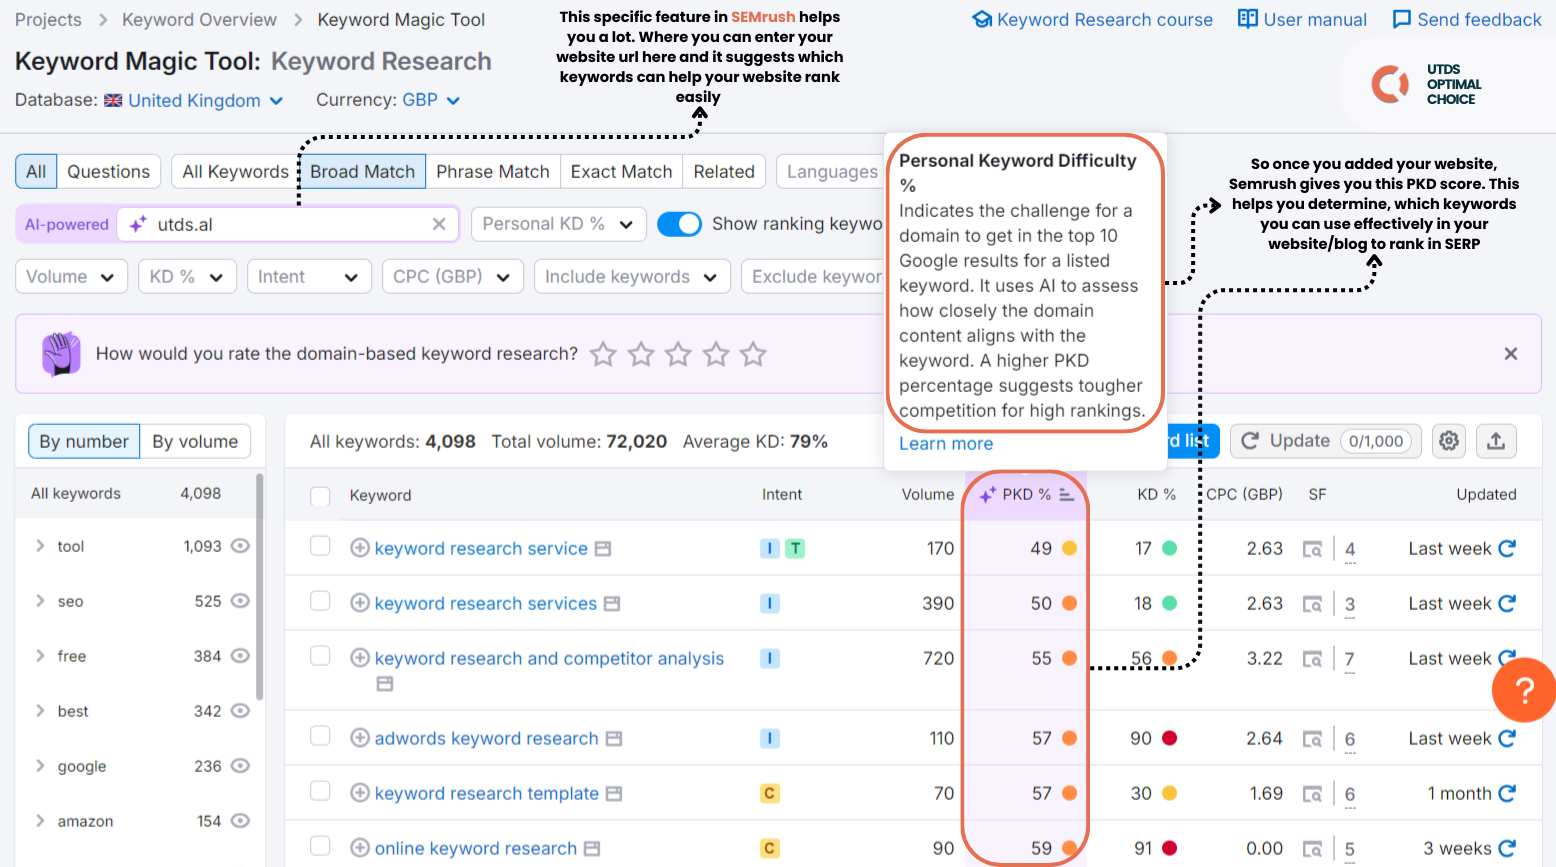Tick checkbox for adwords keyword research
1556x867 pixels.
[320, 736]
